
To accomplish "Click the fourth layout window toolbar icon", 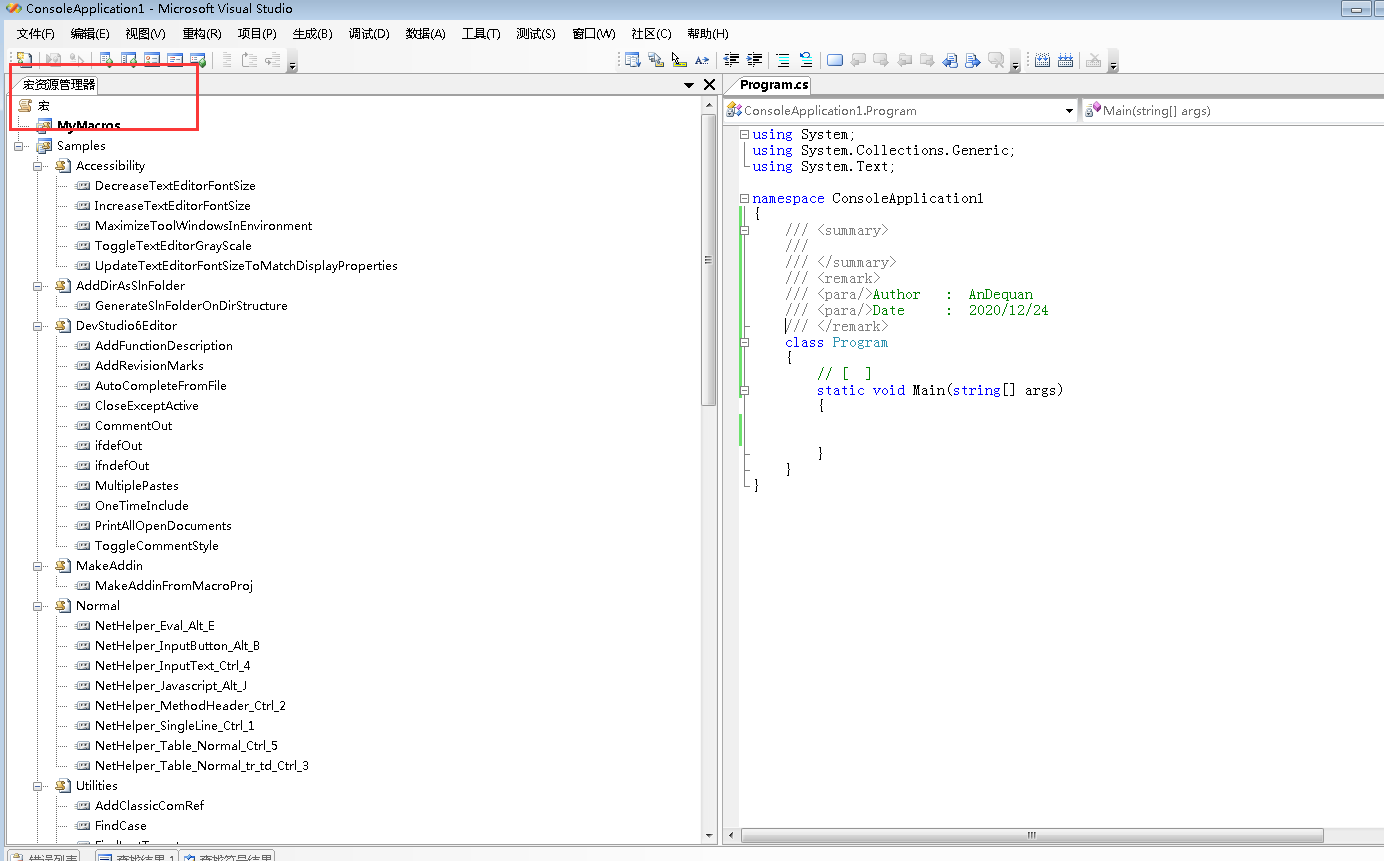I will tap(175, 60).
